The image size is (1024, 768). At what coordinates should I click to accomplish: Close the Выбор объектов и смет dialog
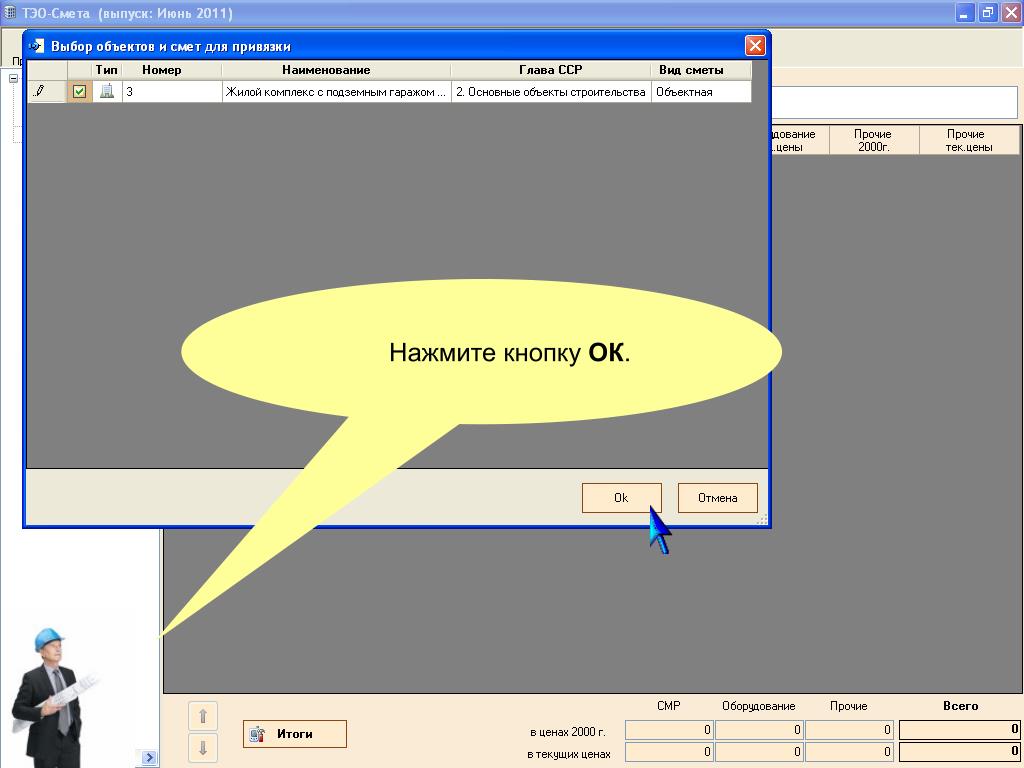(755, 46)
